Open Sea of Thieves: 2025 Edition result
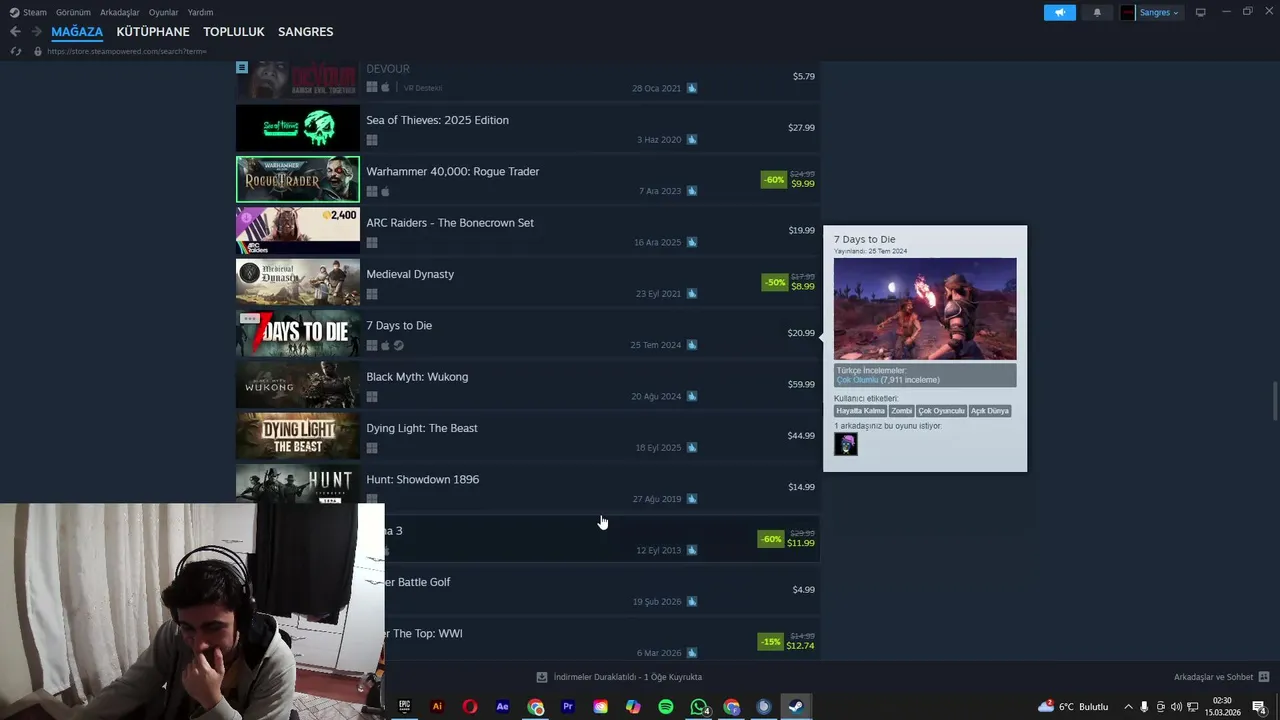1280x720 pixels. [527, 128]
